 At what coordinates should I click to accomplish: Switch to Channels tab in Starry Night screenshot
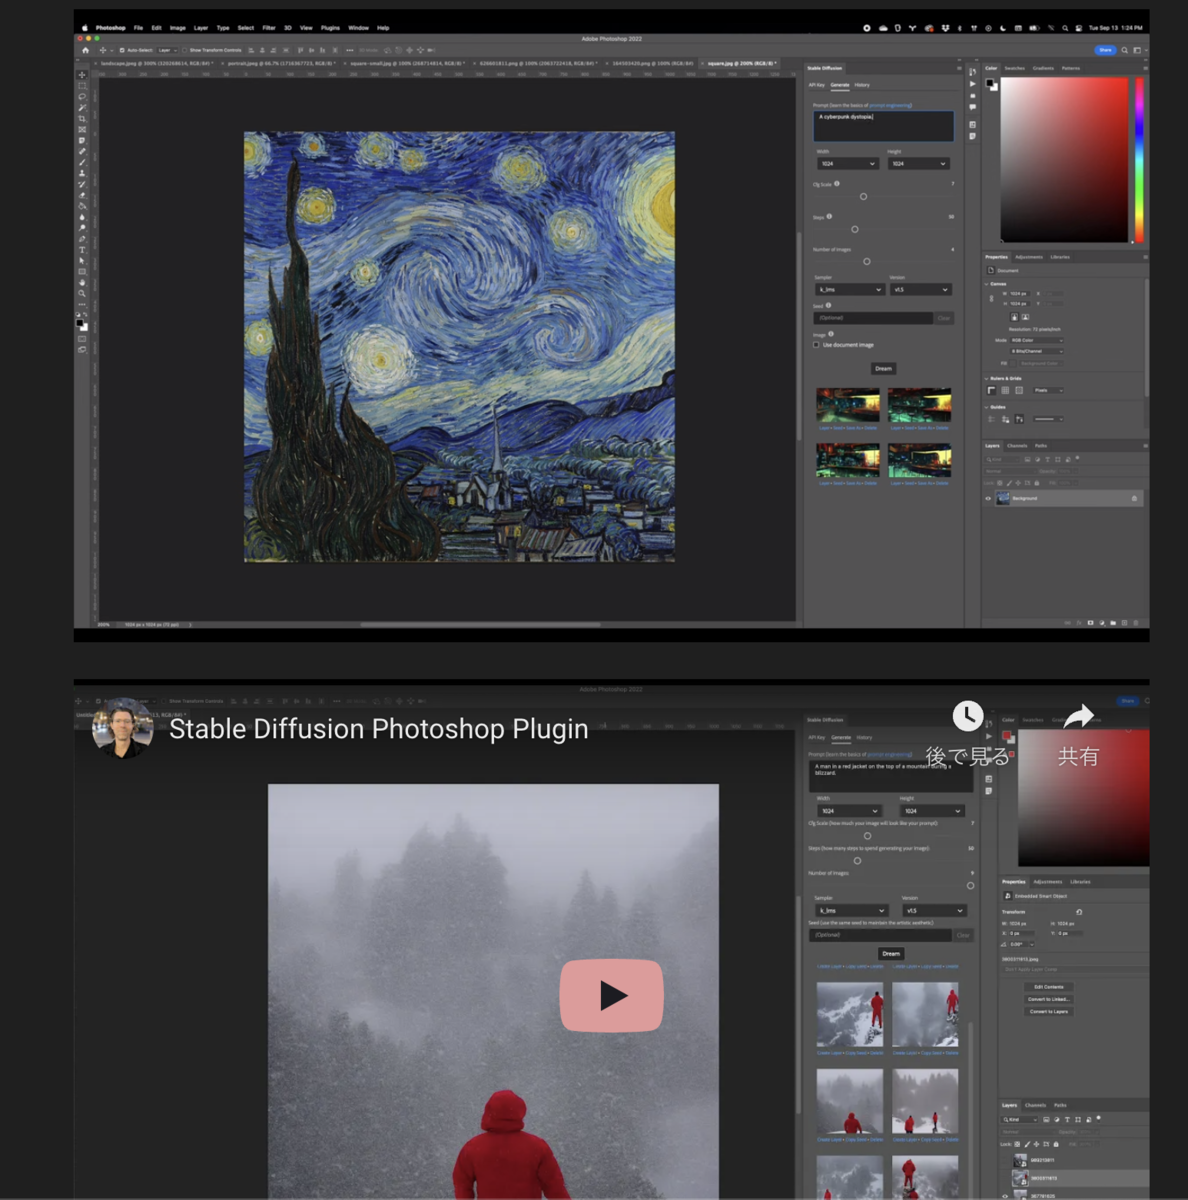pyautogui.click(x=1017, y=446)
